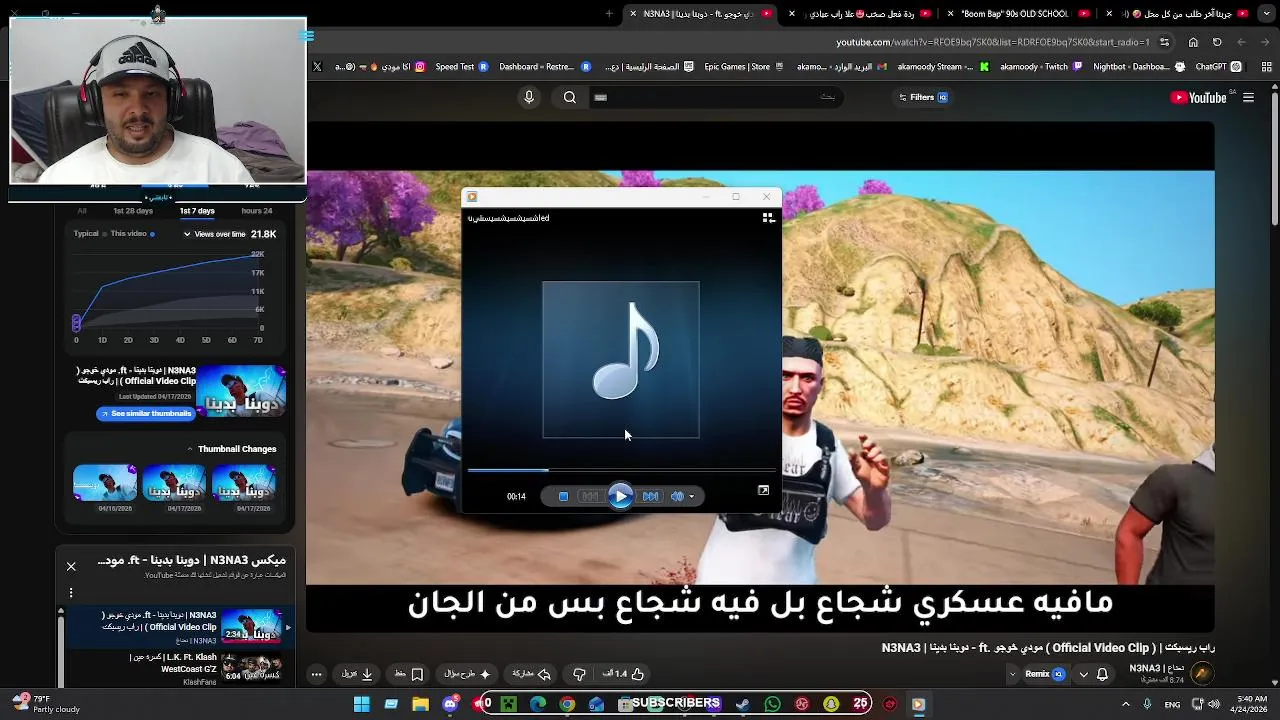Switch to the N3NA3 video tab
This screenshot has height=720, width=1280.
click(698, 14)
